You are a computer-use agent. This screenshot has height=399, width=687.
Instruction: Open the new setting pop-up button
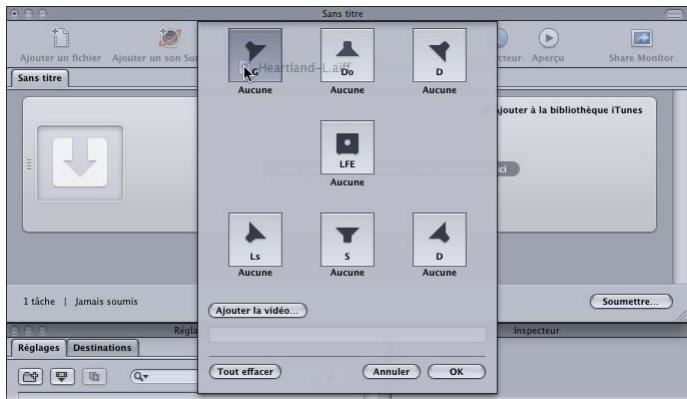point(62,377)
